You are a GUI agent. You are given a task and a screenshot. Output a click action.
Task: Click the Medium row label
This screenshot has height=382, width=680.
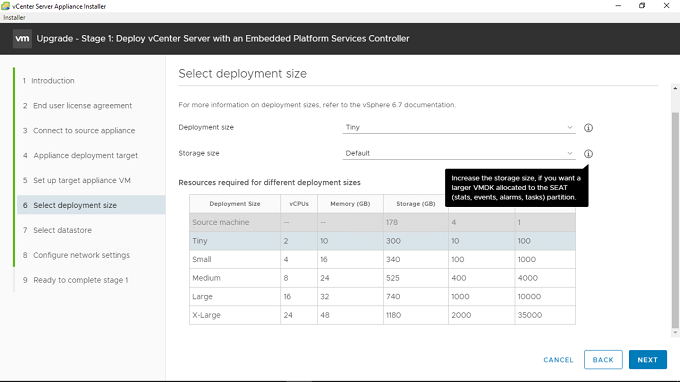[206, 278]
